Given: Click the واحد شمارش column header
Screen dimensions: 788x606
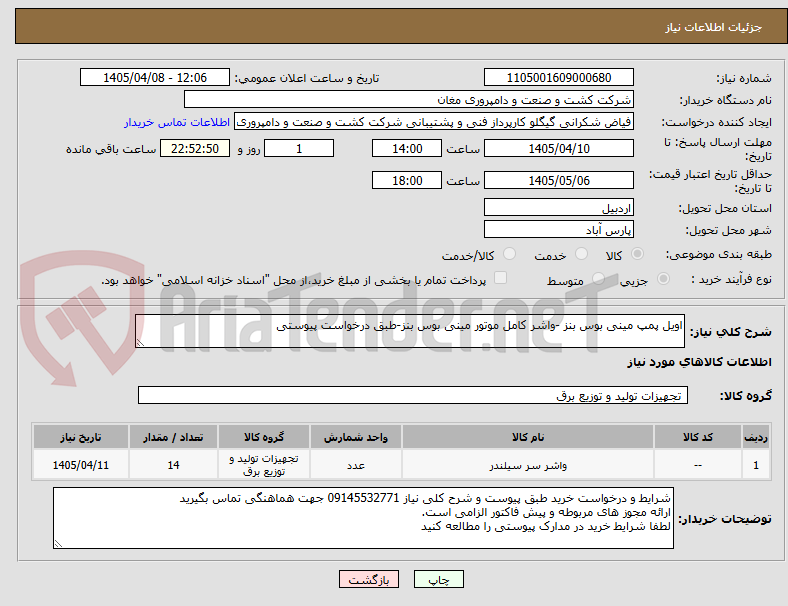Looking at the screenshot, I should click(355, 437).
